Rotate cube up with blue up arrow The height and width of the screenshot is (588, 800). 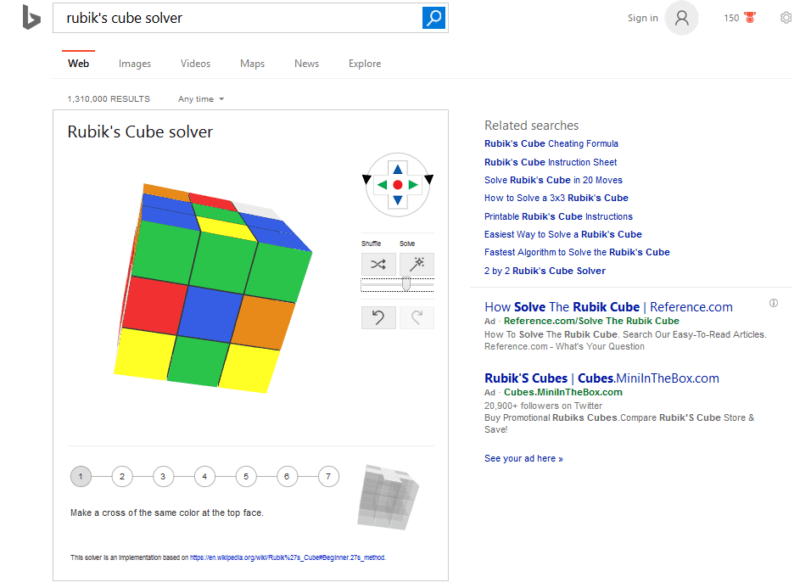click(x=398, y=169)
